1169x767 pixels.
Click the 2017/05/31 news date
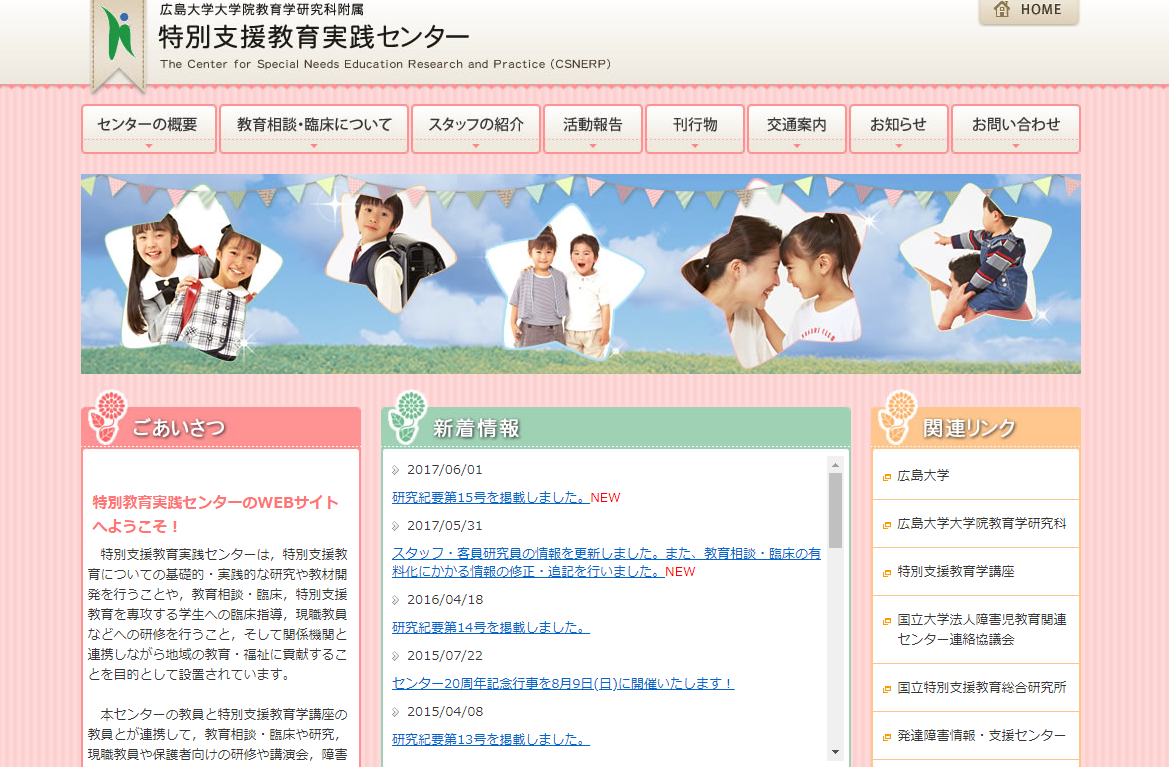[x=445, y=525]
